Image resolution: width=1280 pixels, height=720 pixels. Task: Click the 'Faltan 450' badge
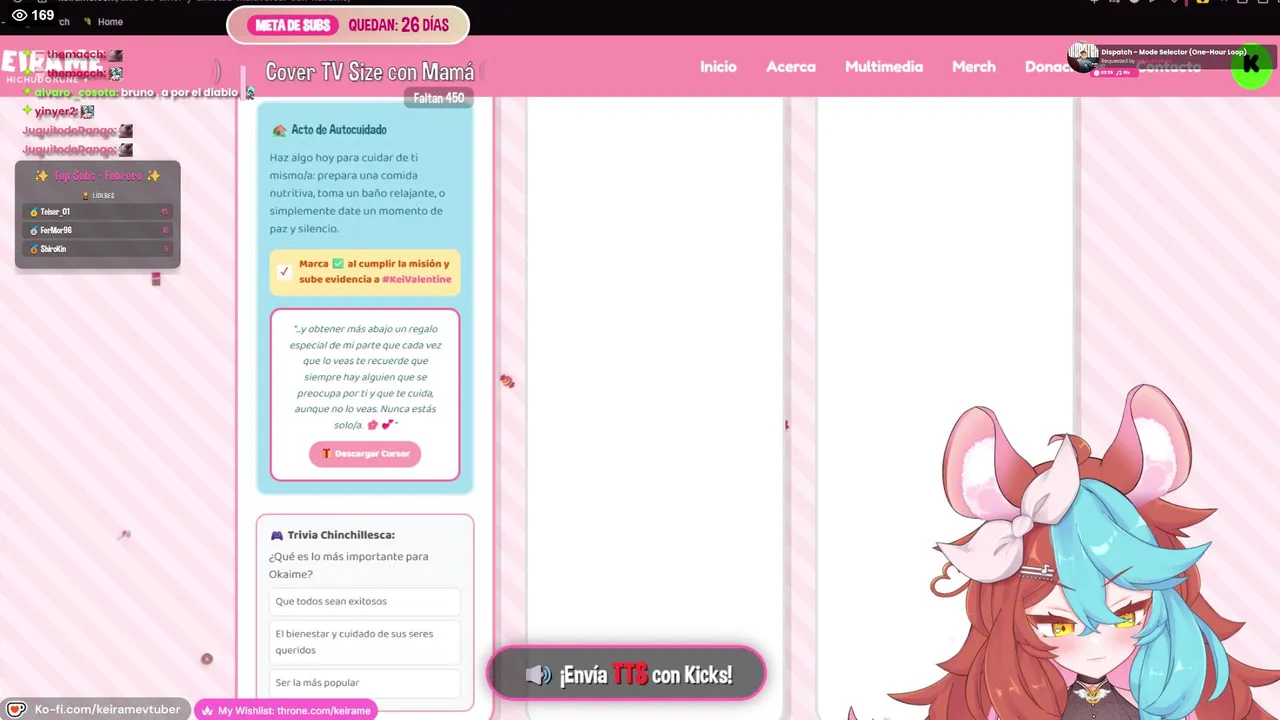pos(438,98)
